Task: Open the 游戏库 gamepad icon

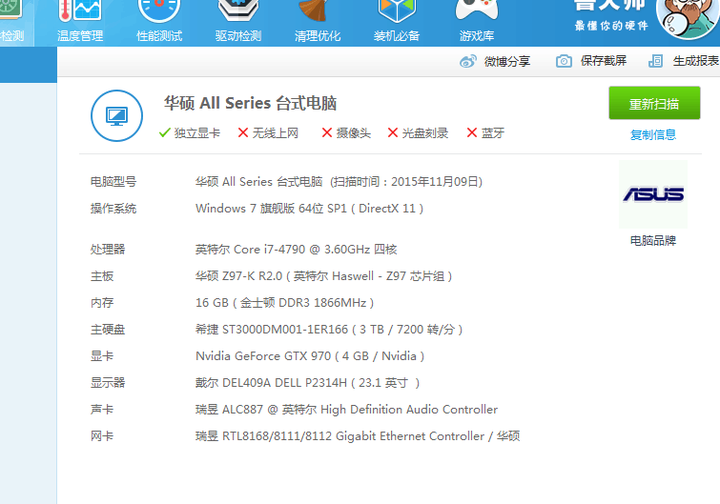Action: 477,10
